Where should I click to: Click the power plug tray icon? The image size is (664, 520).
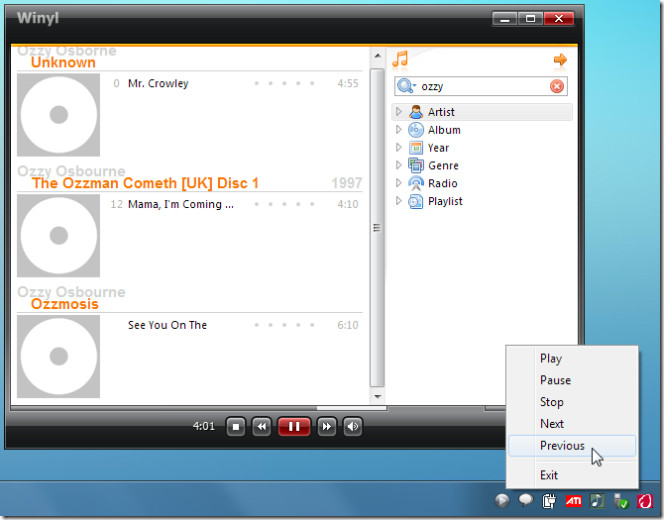549,501
